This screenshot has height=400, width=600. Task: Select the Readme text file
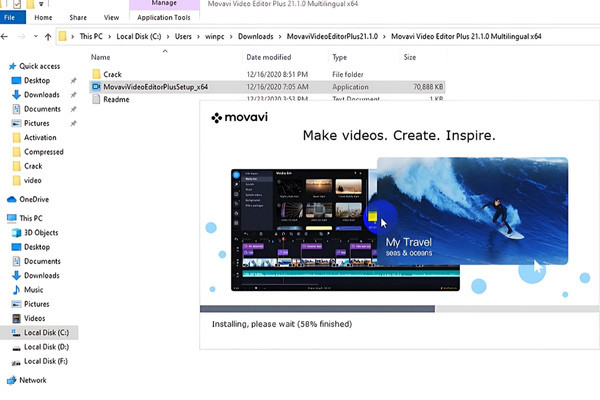point(116,100)
